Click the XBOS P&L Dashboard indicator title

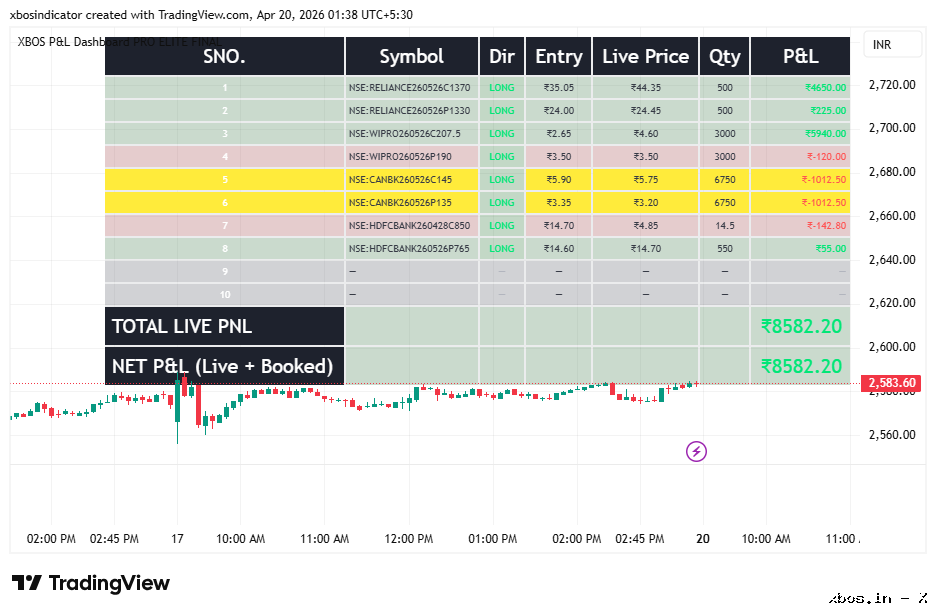[119, 42]
